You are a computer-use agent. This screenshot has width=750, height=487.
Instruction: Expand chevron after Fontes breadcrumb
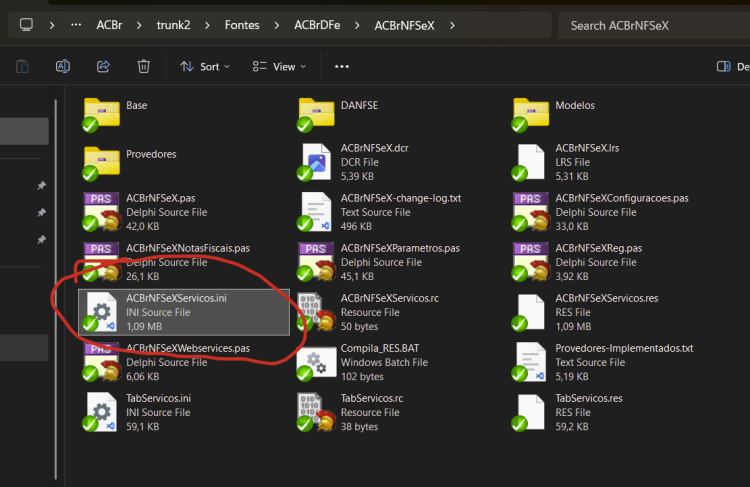click(276, 25)
